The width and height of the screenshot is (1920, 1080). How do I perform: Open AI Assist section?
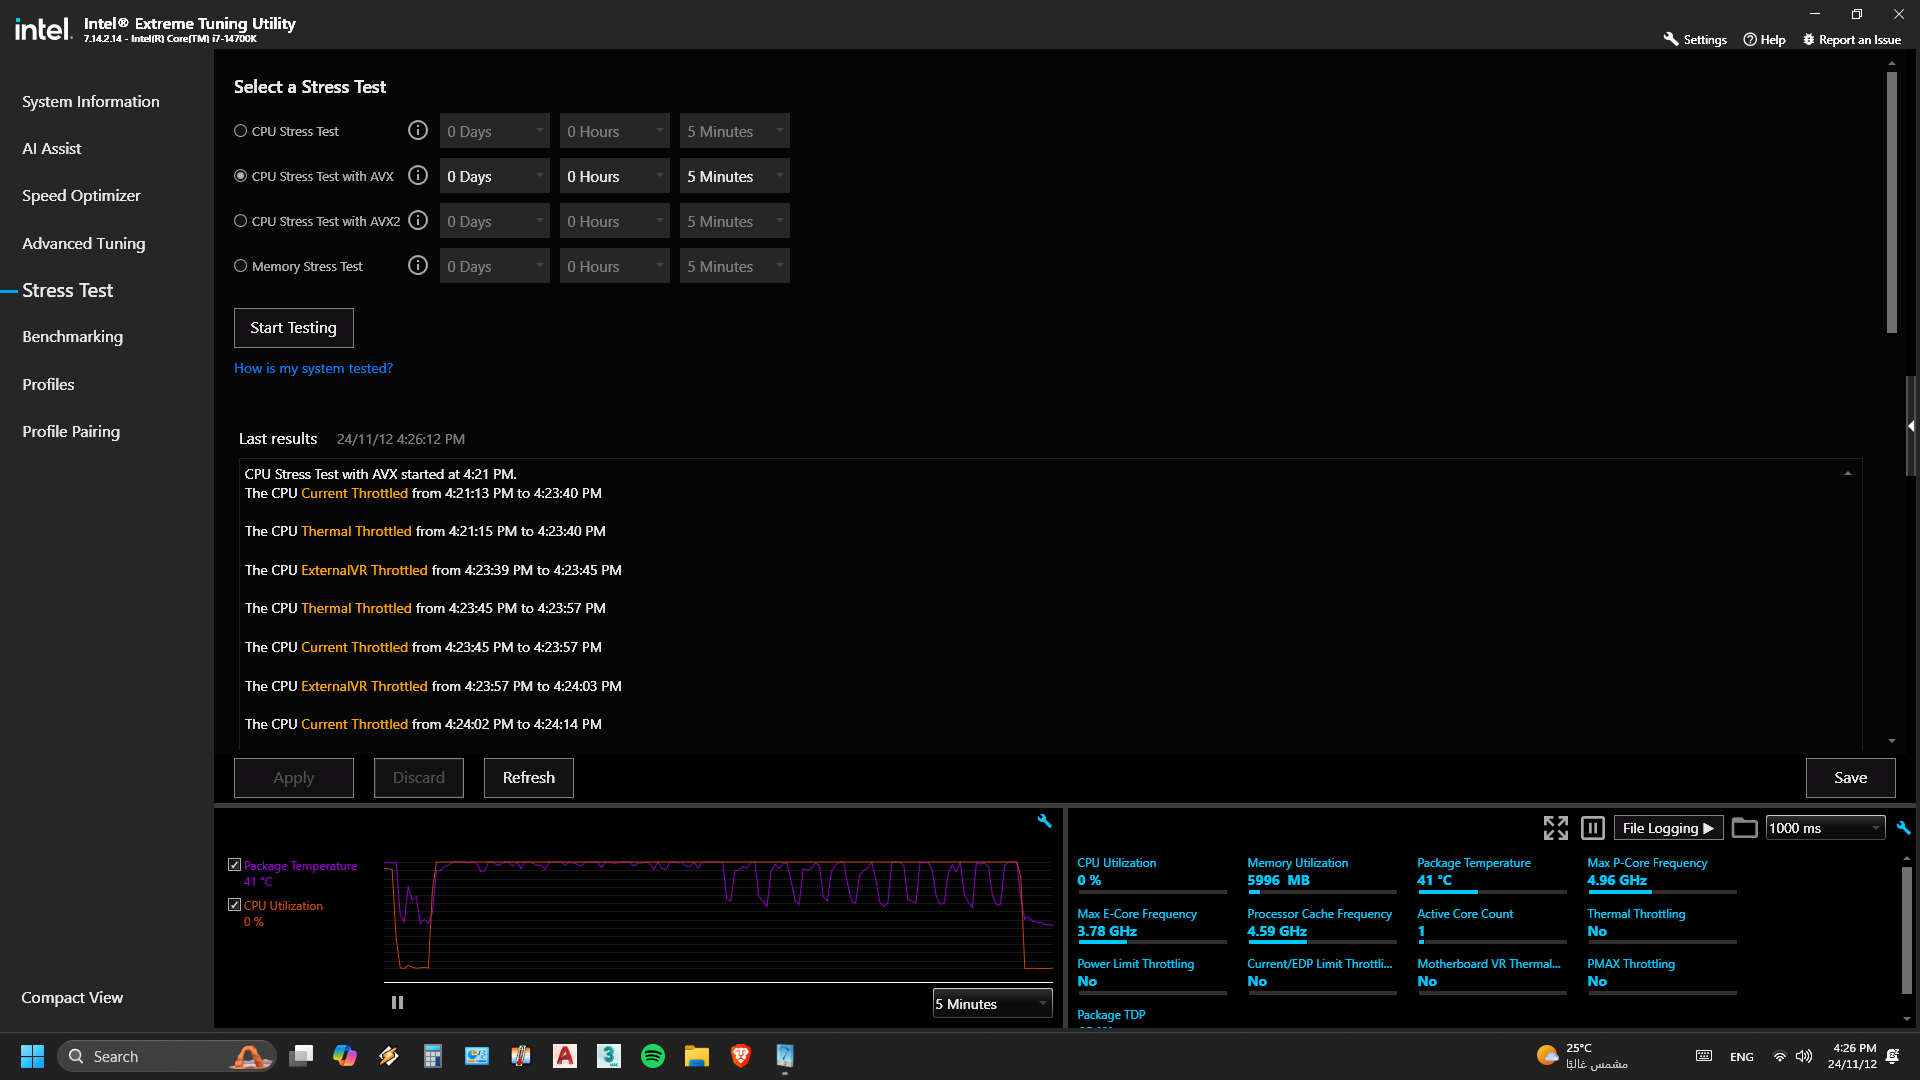point(52,148)
